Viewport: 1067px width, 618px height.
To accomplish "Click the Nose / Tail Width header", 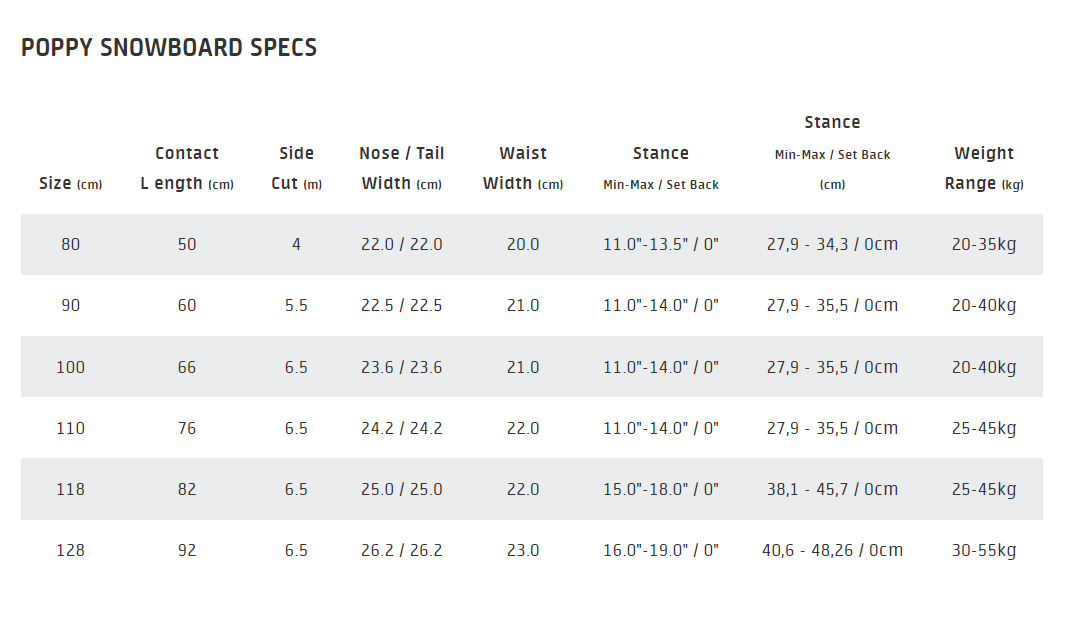I will [x=401, y=168].
